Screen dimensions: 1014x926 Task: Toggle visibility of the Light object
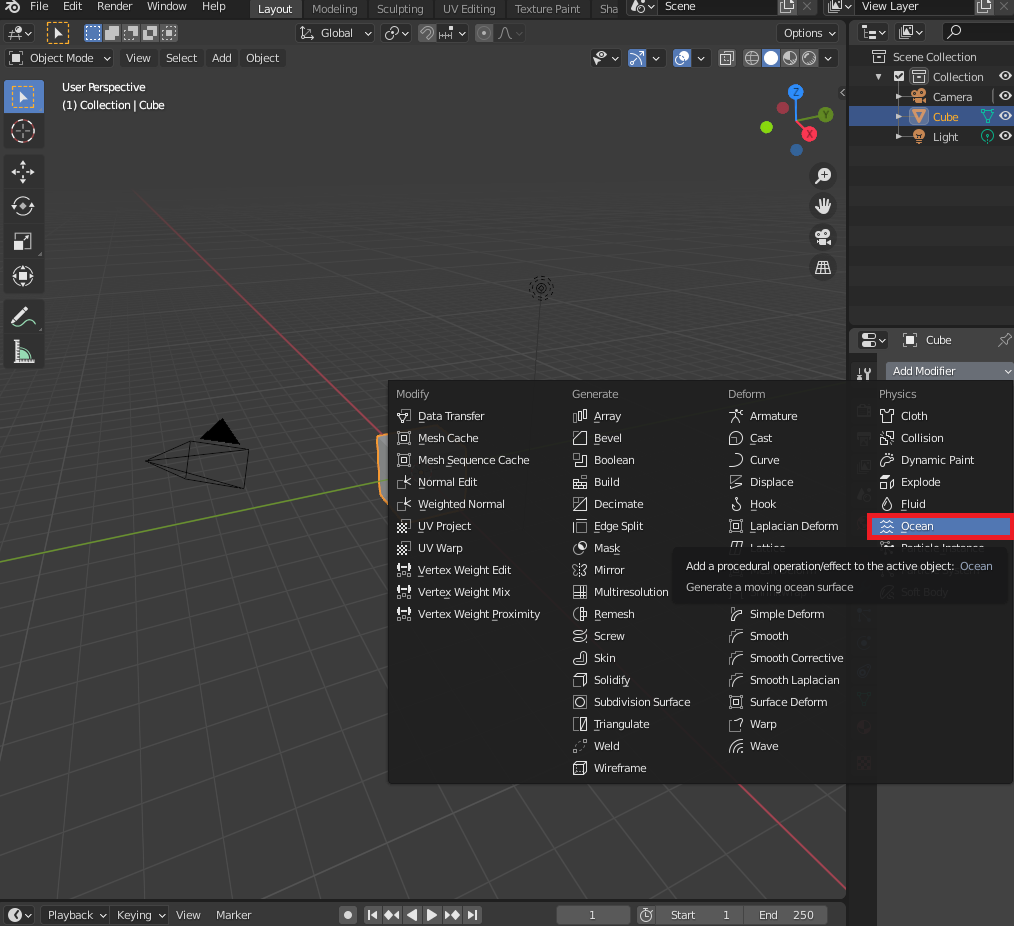click(1005, 137)
